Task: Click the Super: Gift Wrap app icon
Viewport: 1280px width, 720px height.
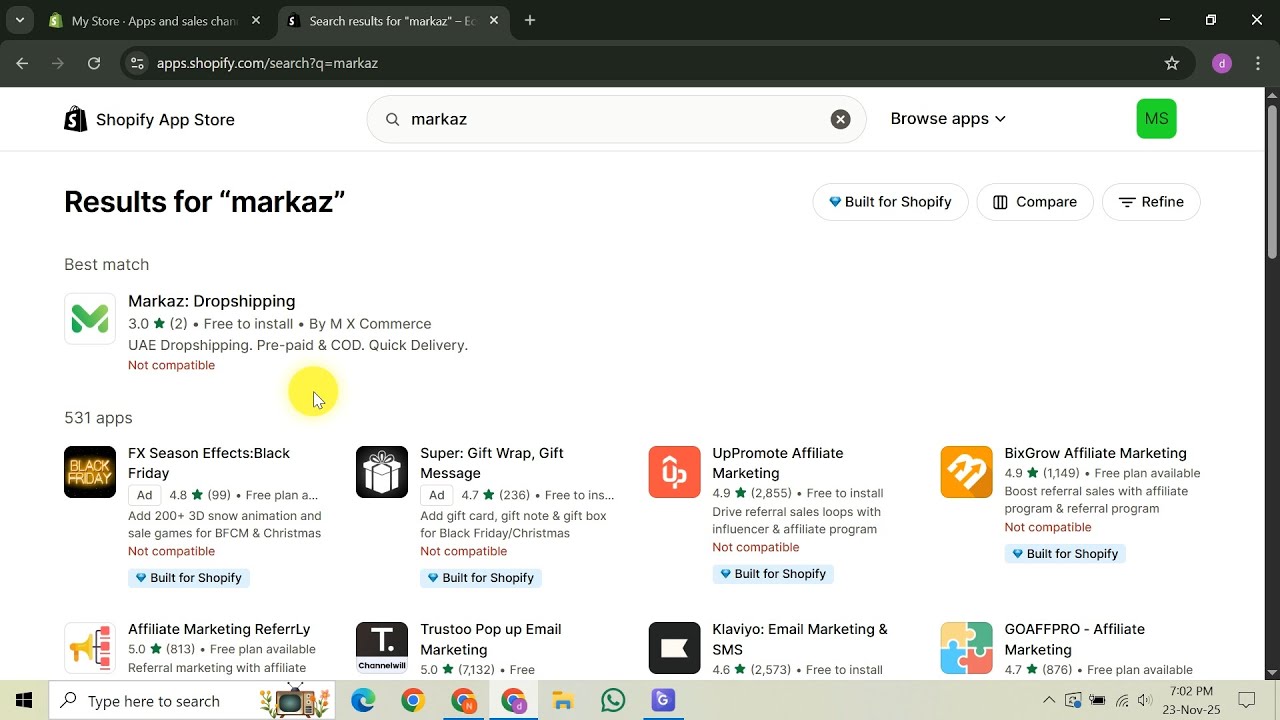Action: [x=382, y=472]
